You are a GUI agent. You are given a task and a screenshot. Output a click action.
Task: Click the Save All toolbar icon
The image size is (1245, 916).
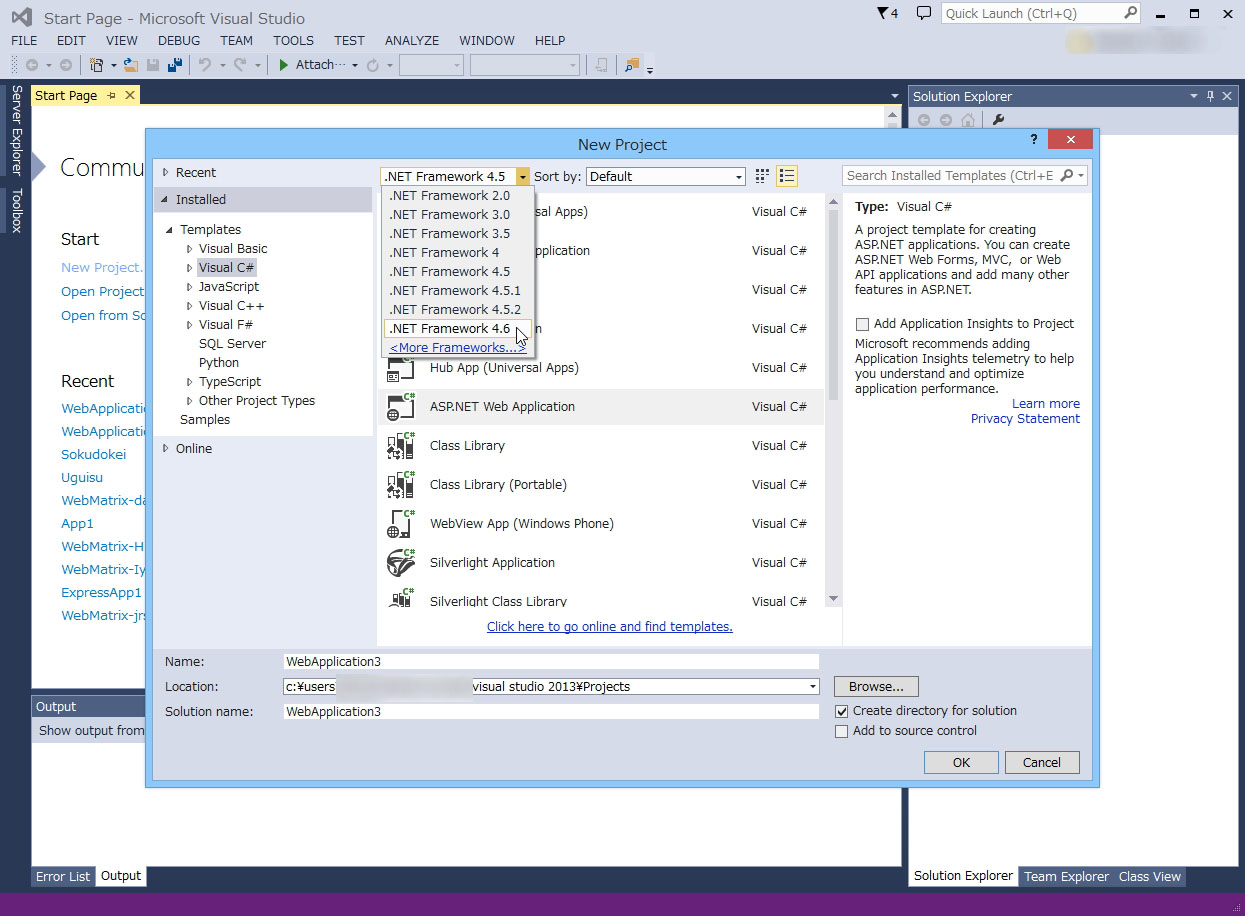[x=175, y=65]
